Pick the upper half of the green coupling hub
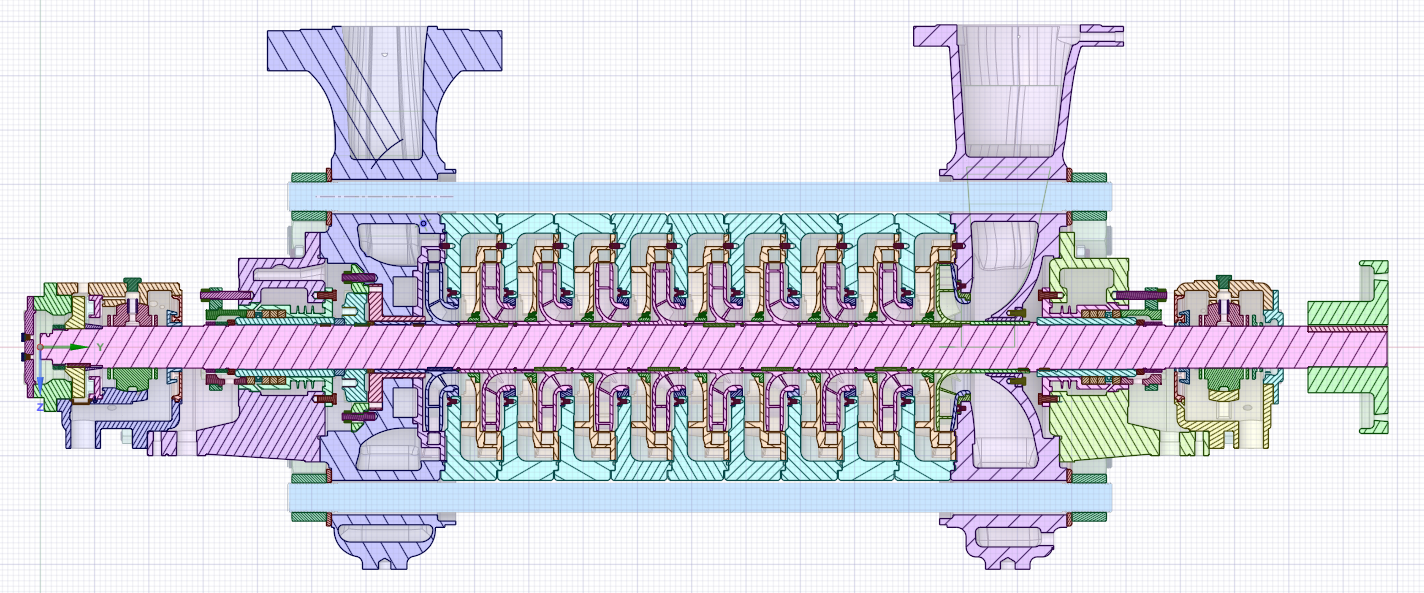The width and height of the screenshot is (1424, 593). coord(1350,295)
